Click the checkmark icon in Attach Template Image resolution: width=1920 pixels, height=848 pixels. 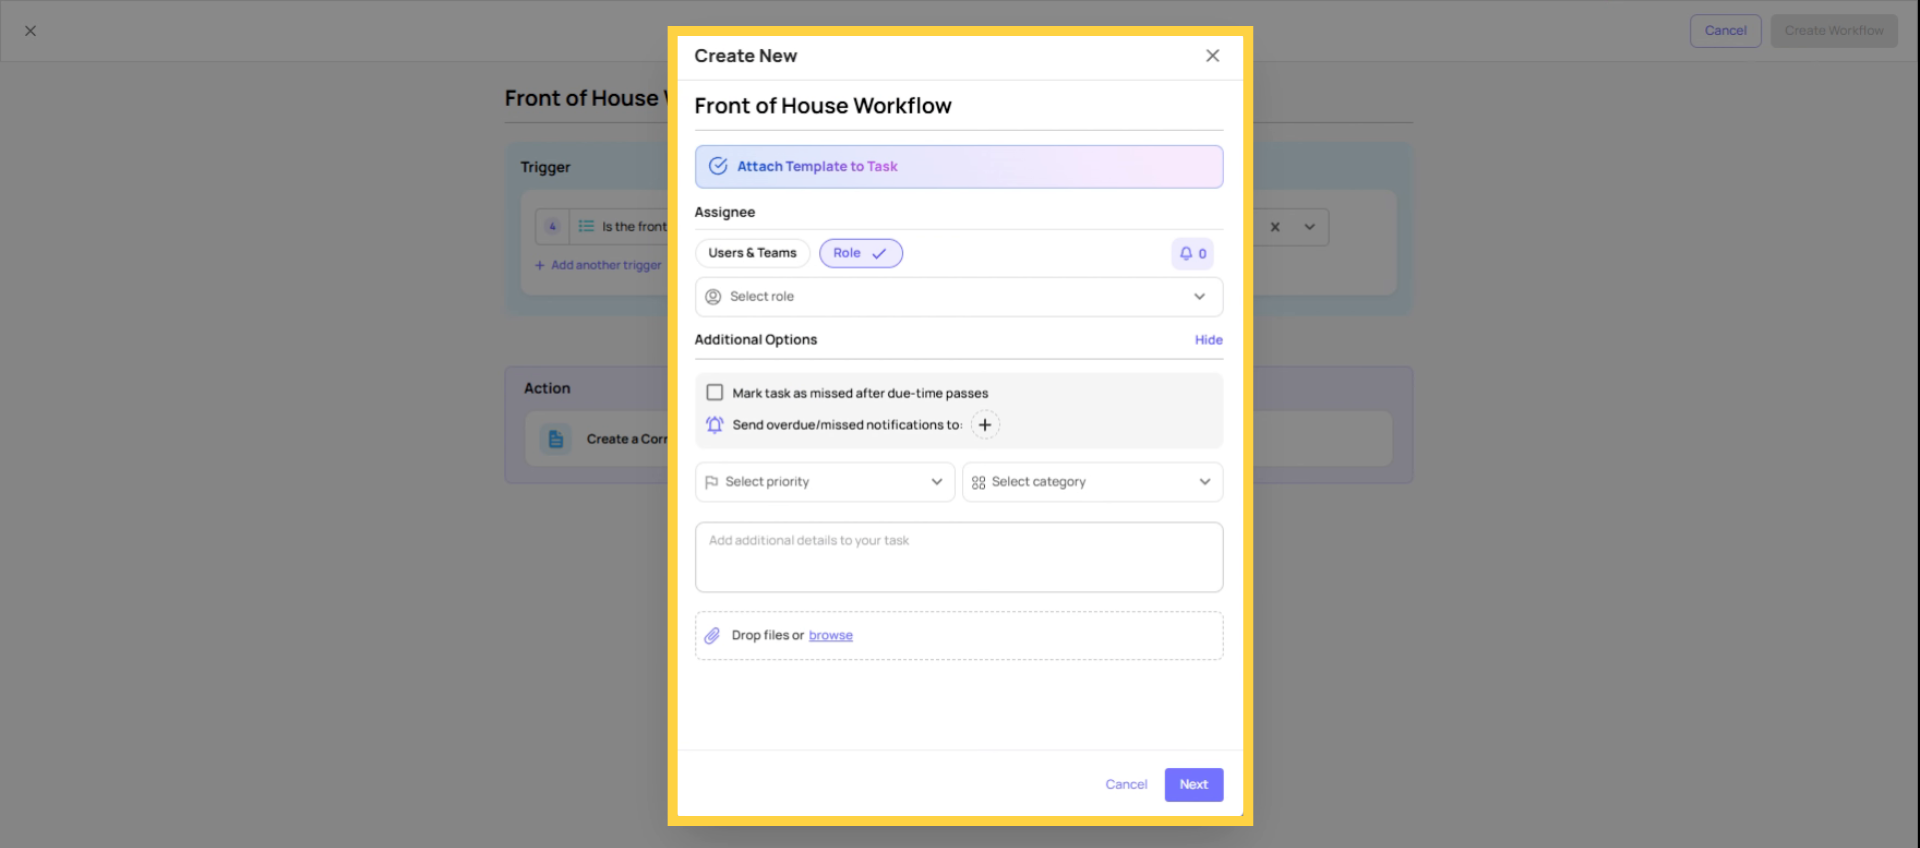click(x=718, y=166)
